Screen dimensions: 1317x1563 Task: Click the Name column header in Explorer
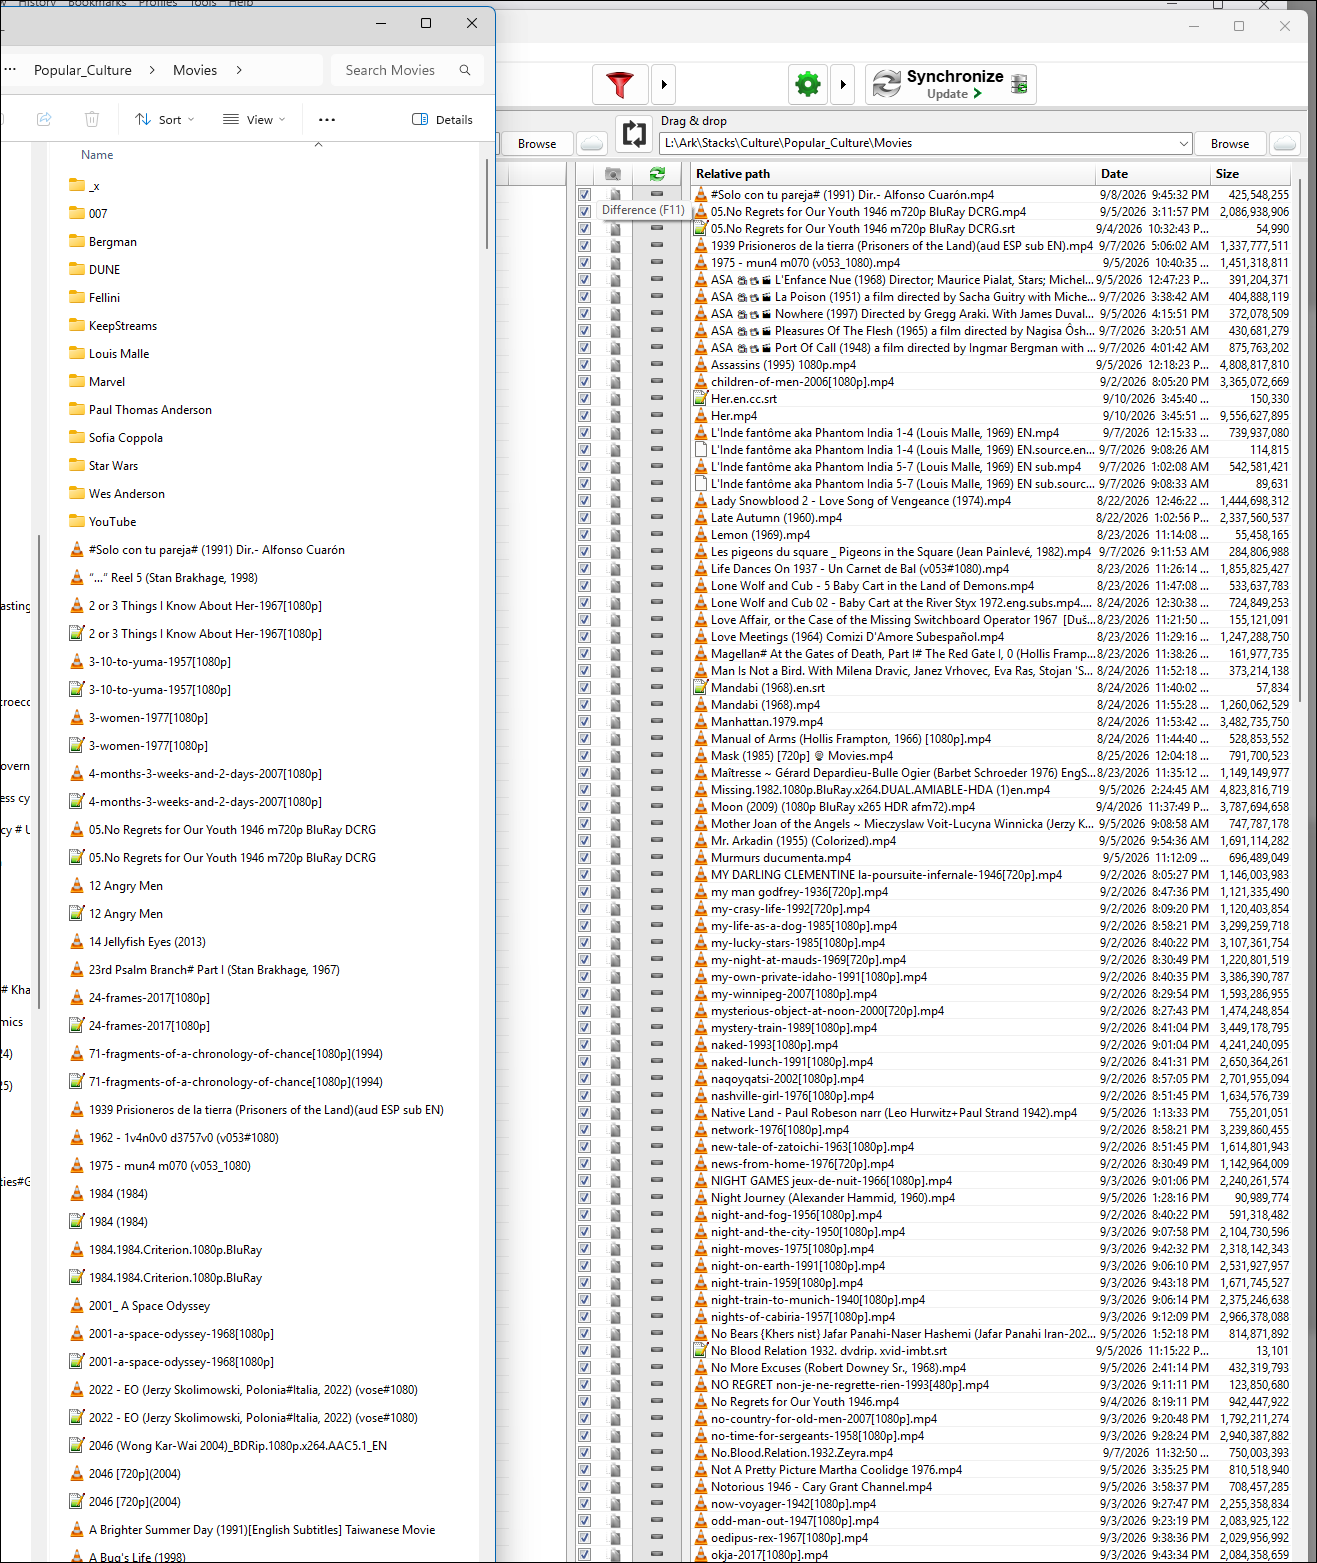point(97,155)
